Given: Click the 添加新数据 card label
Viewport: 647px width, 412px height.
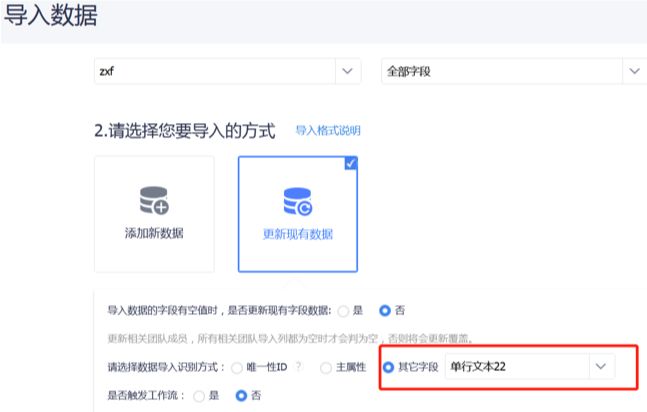Looking at the screenshot, I should (153, 234).
